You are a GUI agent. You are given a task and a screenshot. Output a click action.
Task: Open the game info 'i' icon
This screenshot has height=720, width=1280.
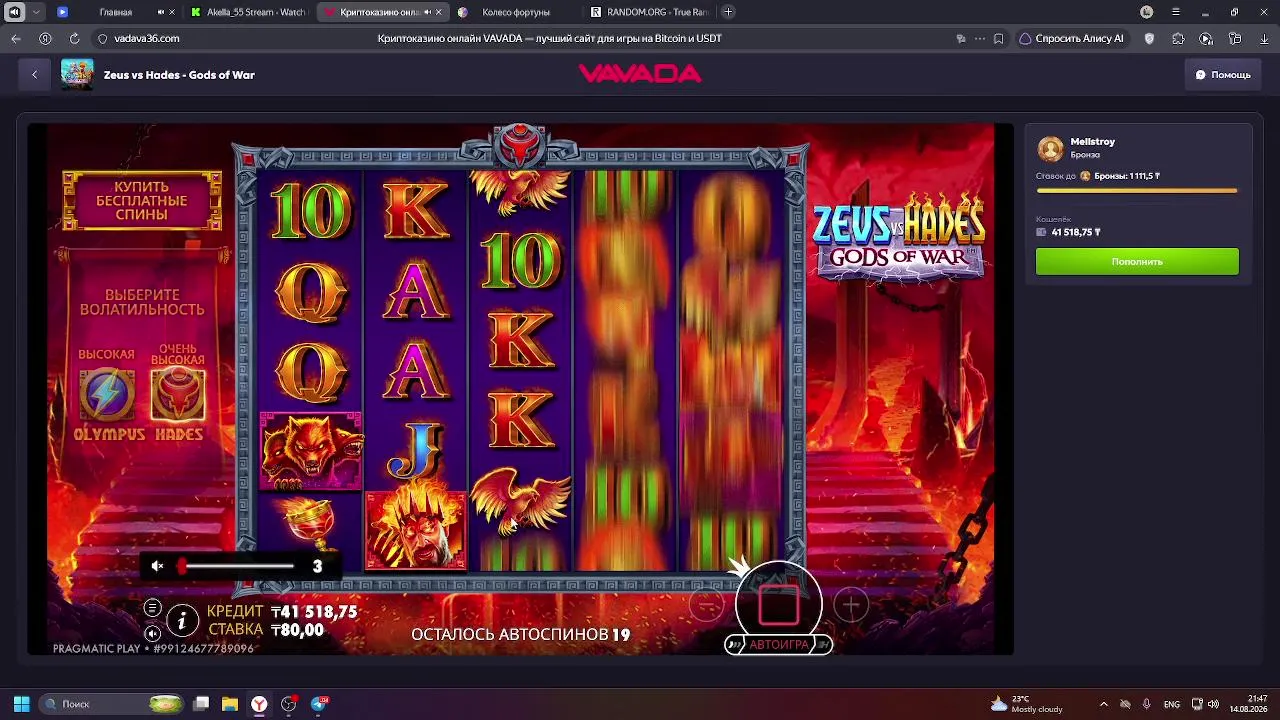tap(181, 622)
